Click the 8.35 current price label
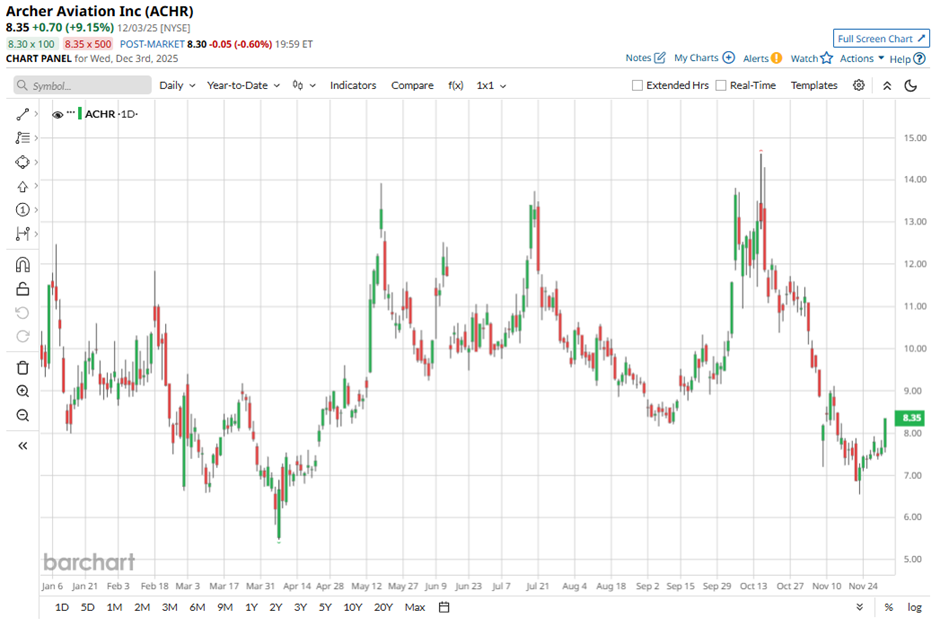 click(x=911, y=417)
